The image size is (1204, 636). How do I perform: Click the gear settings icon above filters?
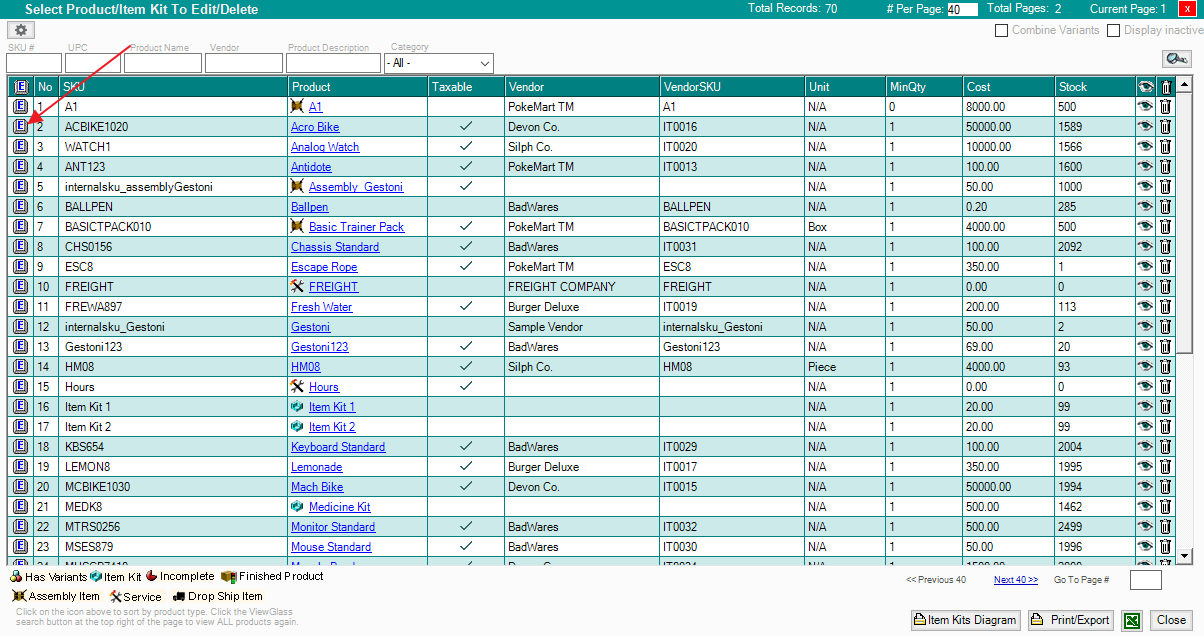tap(20, 30)
